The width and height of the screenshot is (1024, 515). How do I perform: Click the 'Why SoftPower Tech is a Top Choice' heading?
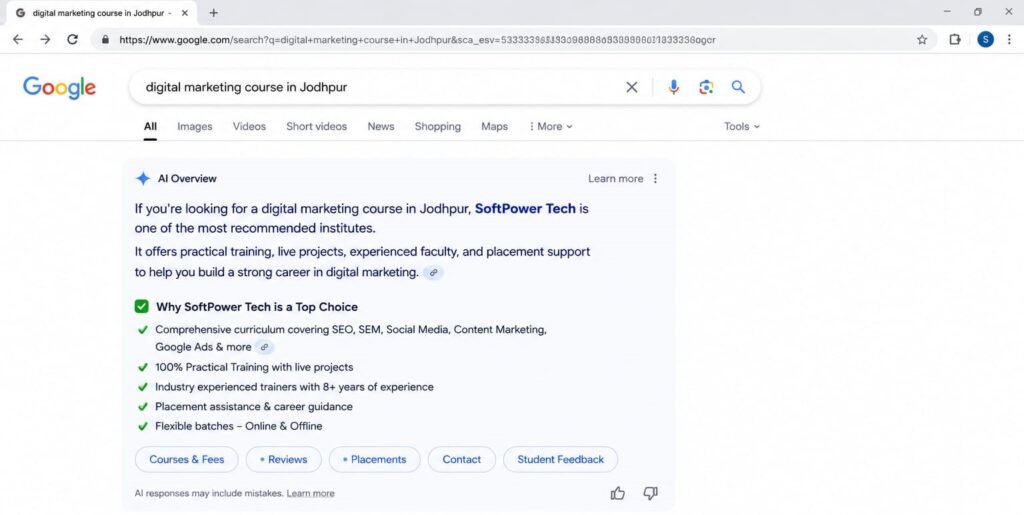click(257, 307)
